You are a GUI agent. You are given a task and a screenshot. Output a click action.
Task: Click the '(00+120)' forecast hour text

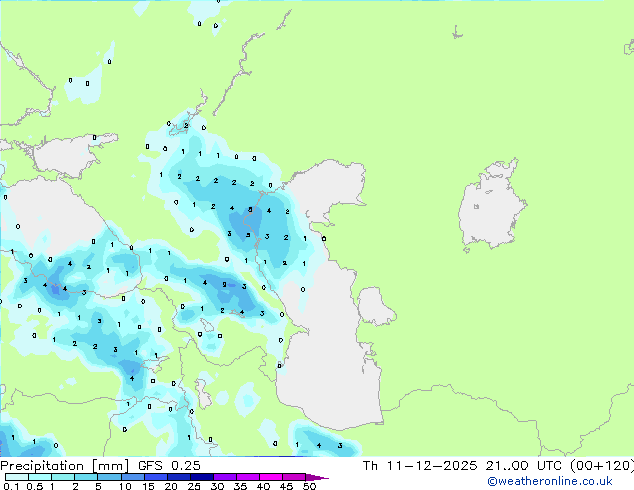tap(602, 466)
